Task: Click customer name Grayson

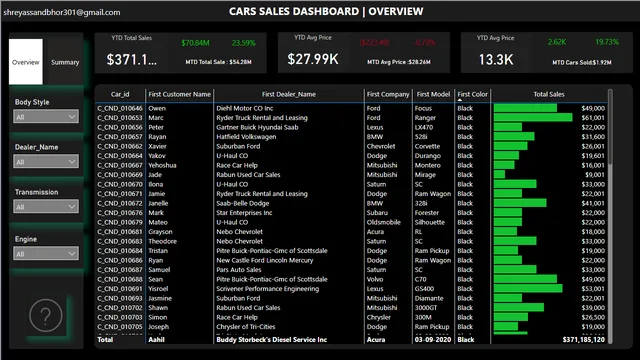Action: click(x=160, y=232)
